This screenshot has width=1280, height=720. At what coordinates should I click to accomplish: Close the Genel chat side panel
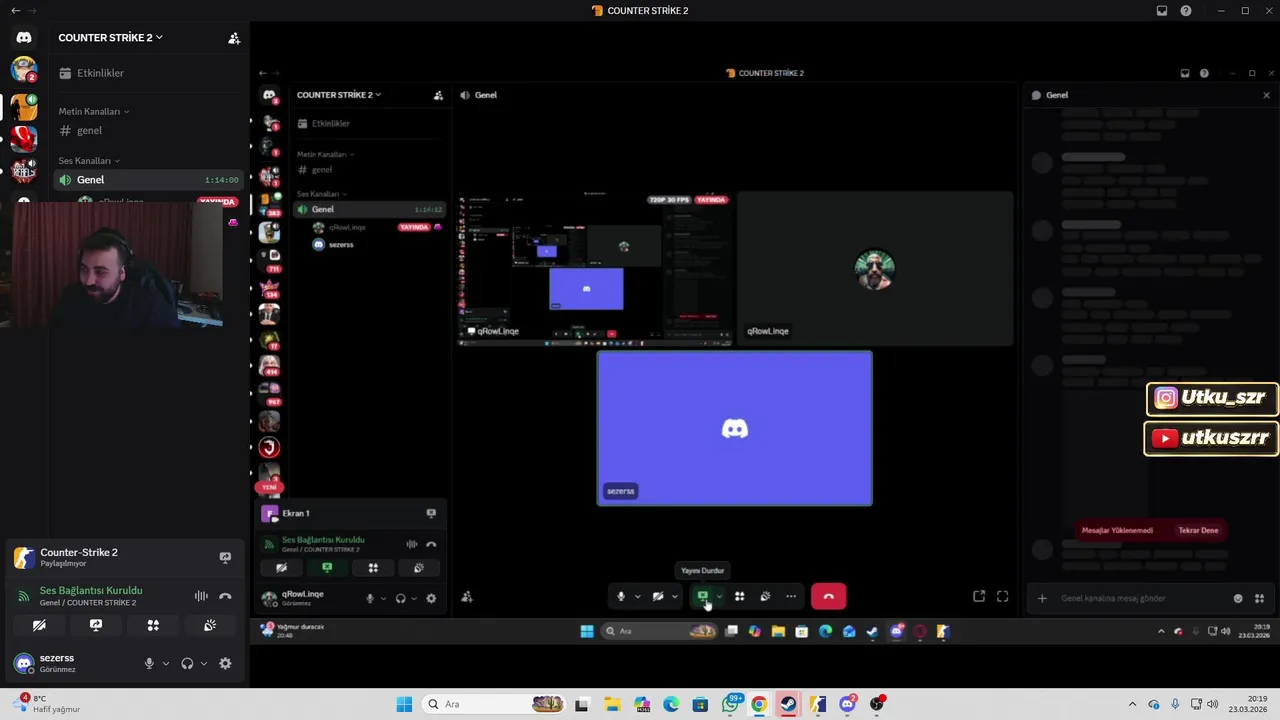[1266, 95]
